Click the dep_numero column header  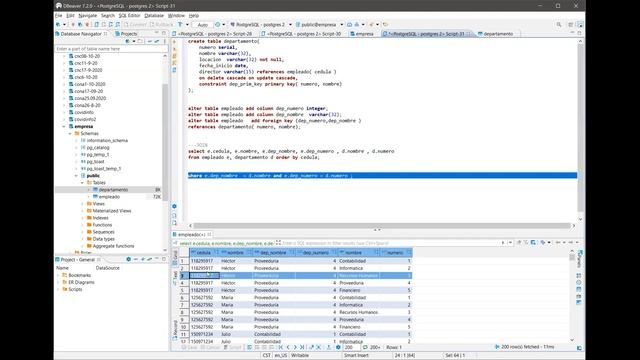(x=316, y=253)
